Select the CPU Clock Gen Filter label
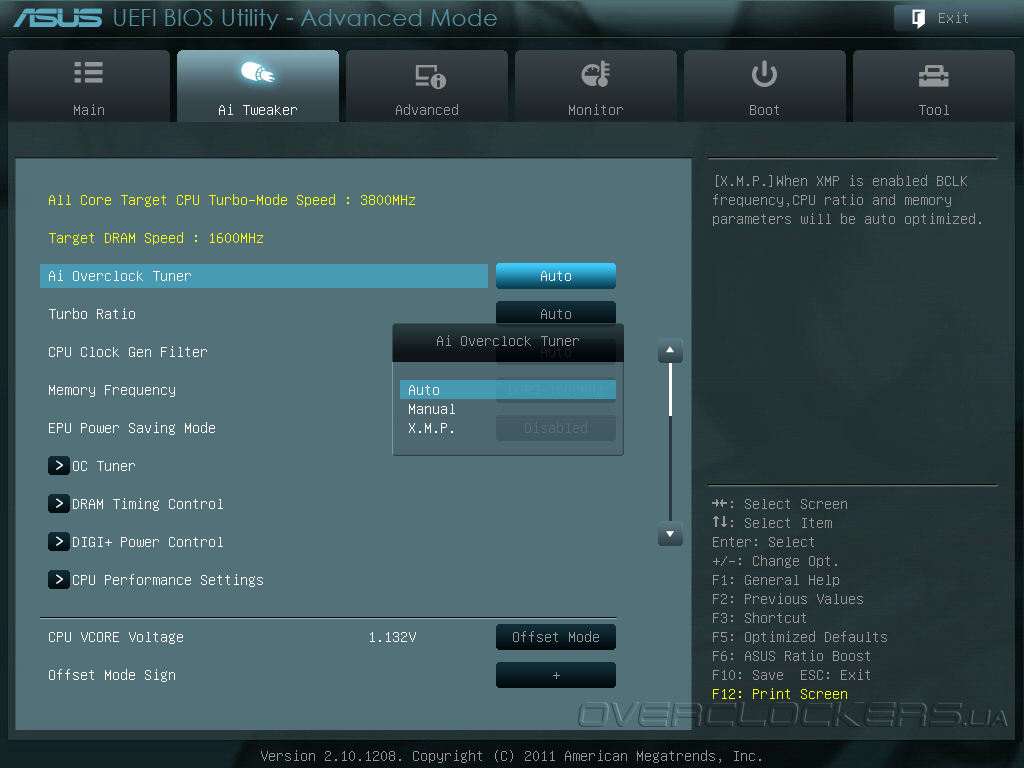The image size is (1024, 768). click(128, 351)
